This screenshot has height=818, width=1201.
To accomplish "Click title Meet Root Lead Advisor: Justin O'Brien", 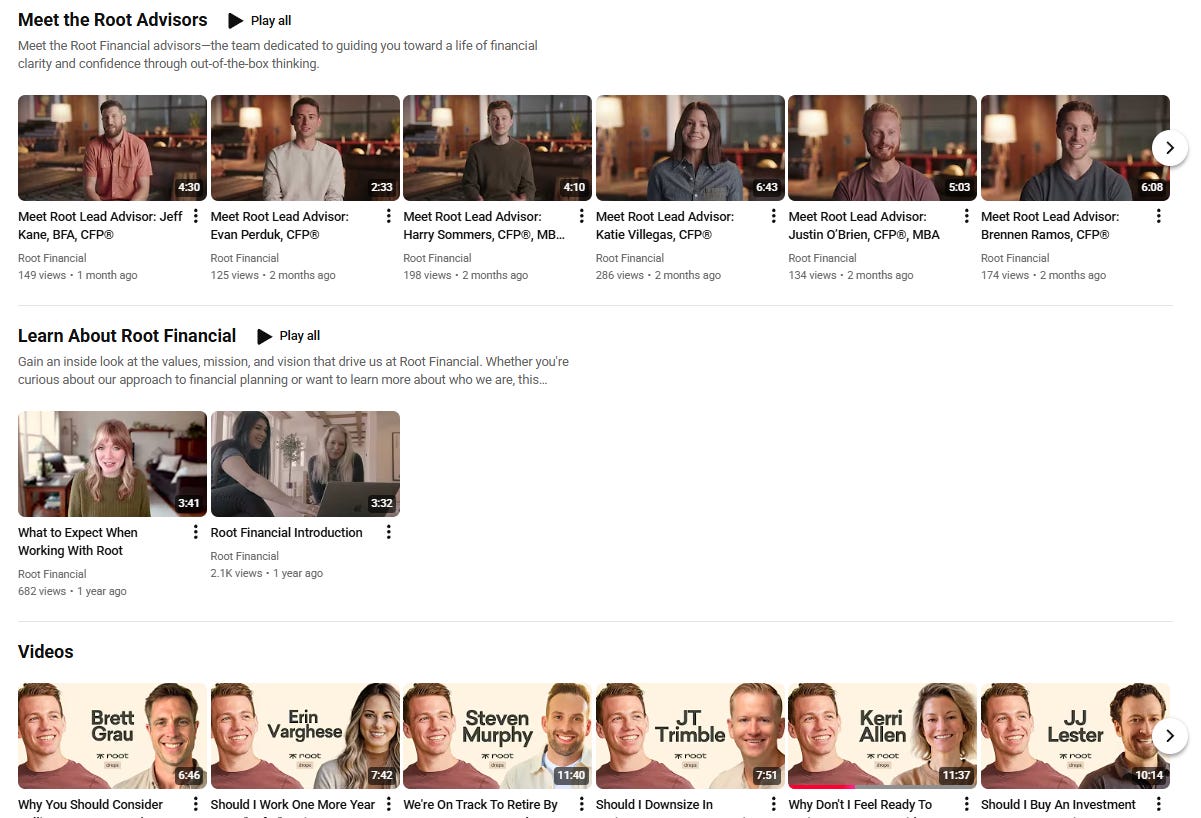I will [x=864, y=226].
